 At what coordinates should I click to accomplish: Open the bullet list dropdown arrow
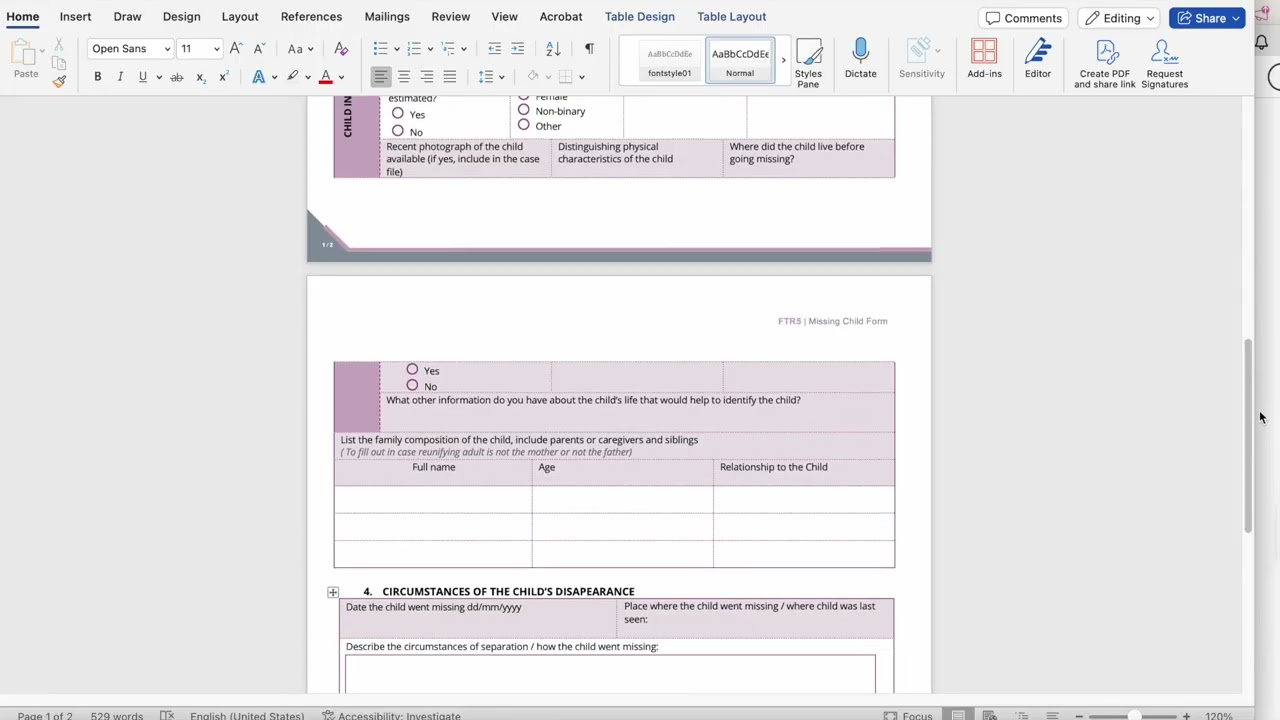tap(397, 48)
